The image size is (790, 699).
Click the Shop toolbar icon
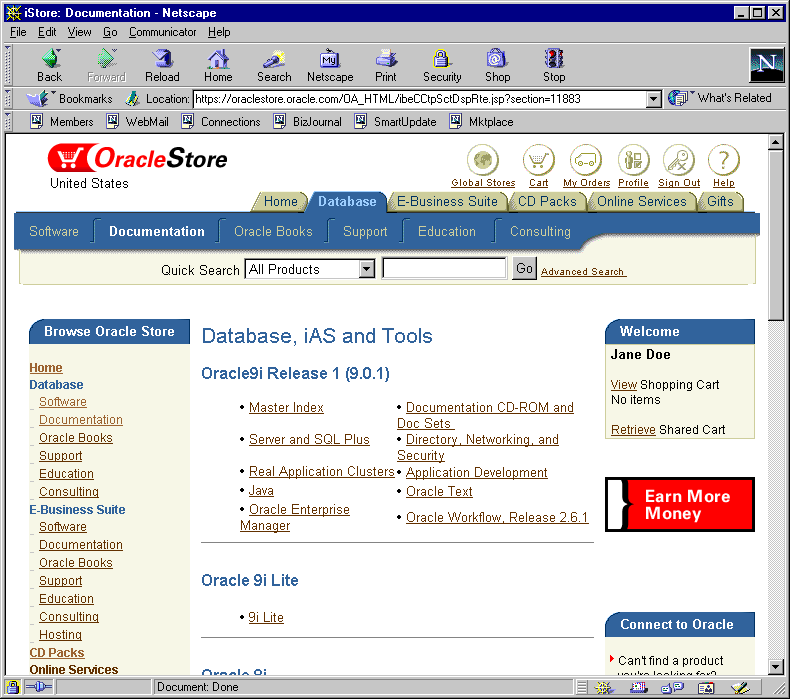pos(497,58)
